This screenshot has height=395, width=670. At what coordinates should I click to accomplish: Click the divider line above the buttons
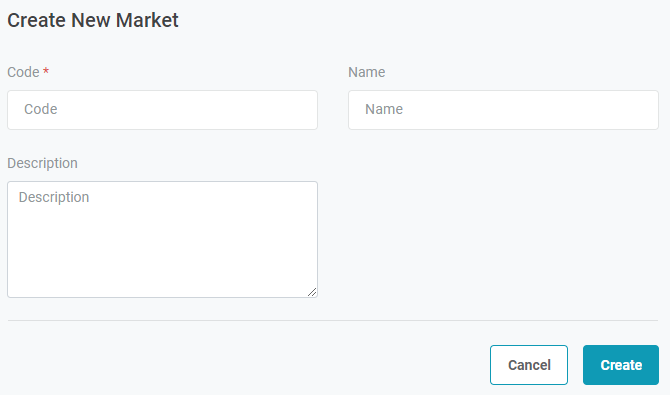333,320
